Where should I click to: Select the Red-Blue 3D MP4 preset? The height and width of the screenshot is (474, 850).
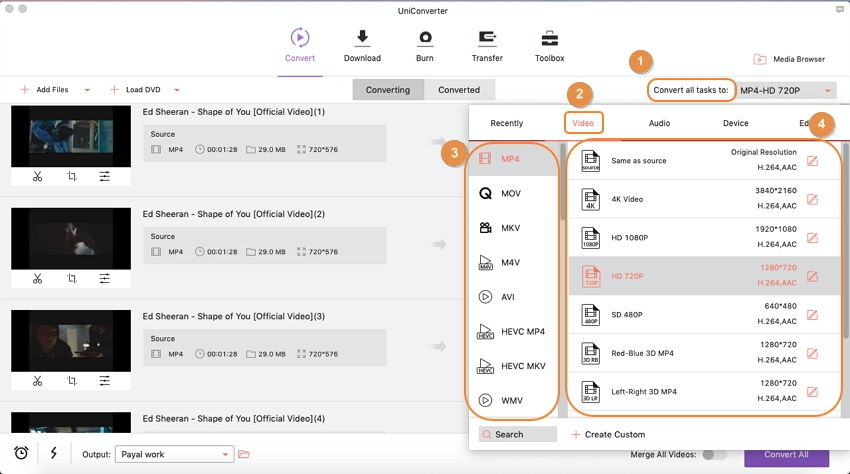tap(704, 353)
